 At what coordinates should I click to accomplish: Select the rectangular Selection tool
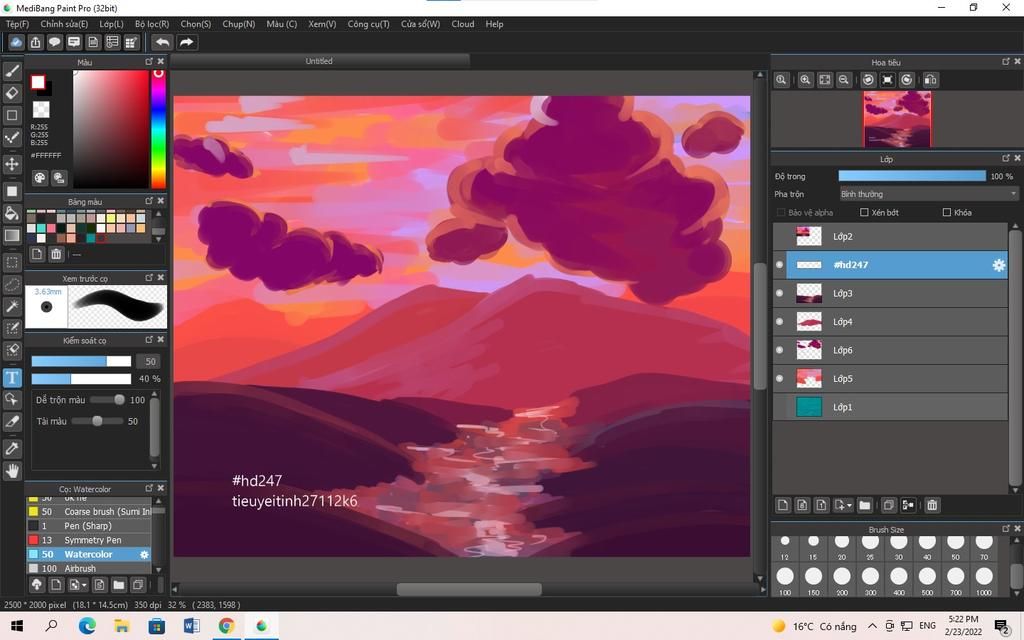pos(12,263)
